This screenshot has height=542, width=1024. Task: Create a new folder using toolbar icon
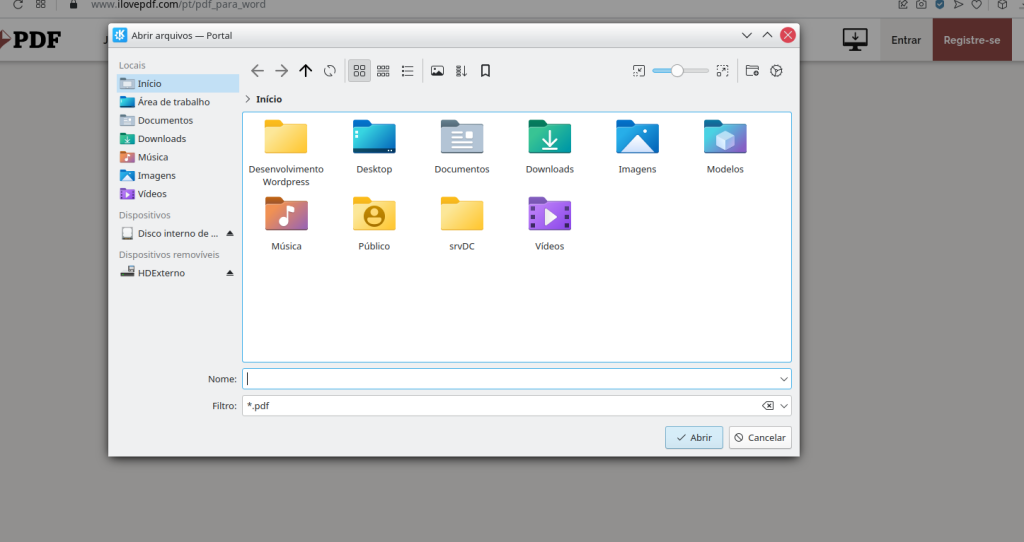752,71
